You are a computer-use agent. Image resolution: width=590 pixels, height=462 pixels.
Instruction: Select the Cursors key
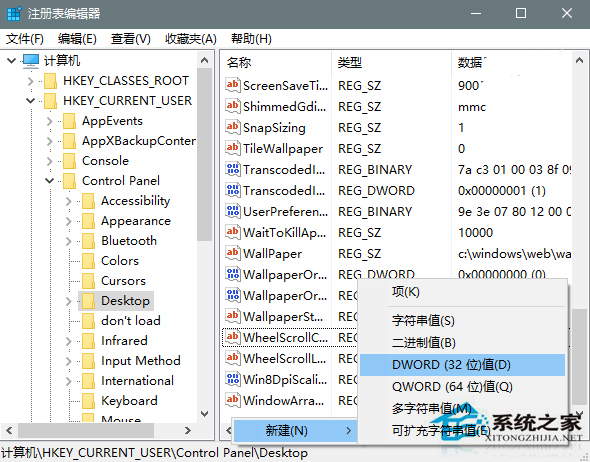[123, 281]
